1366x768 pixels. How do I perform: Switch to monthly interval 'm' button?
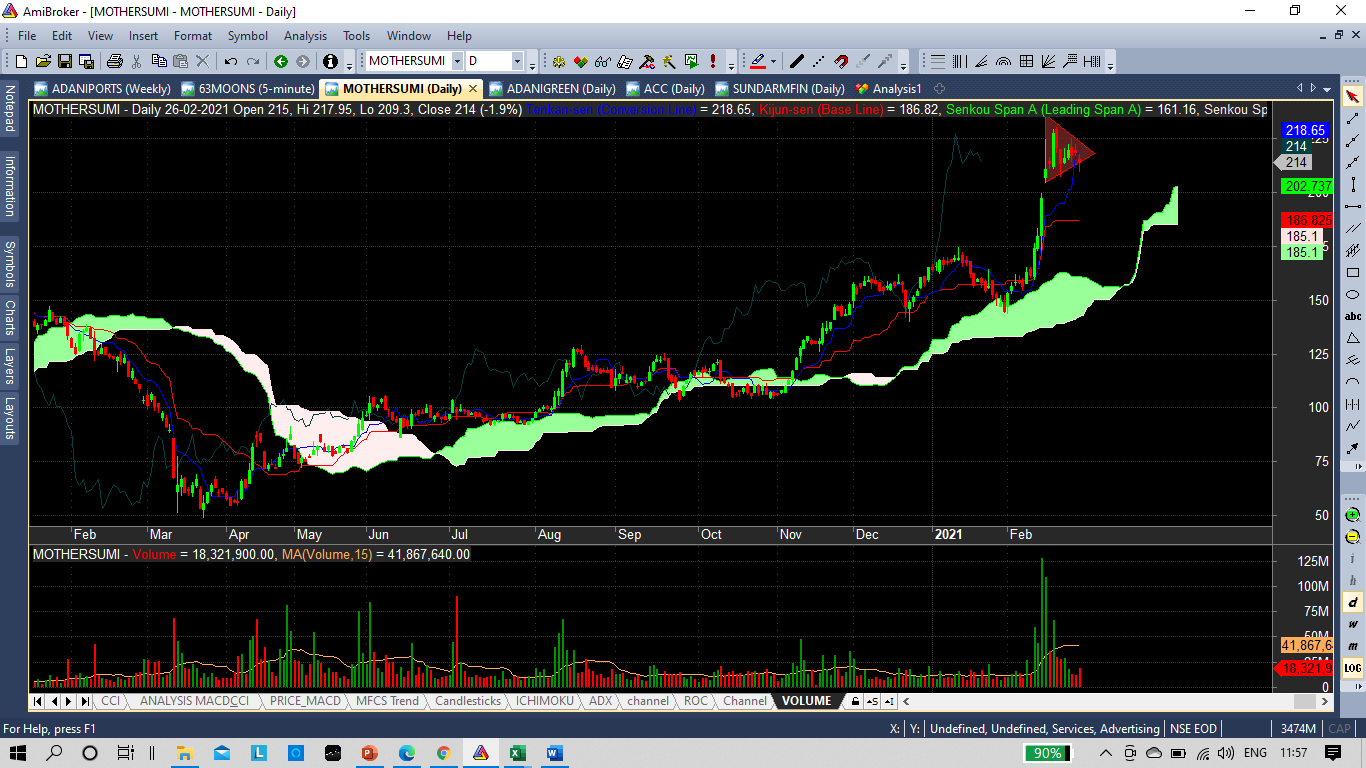(1352, 646)
